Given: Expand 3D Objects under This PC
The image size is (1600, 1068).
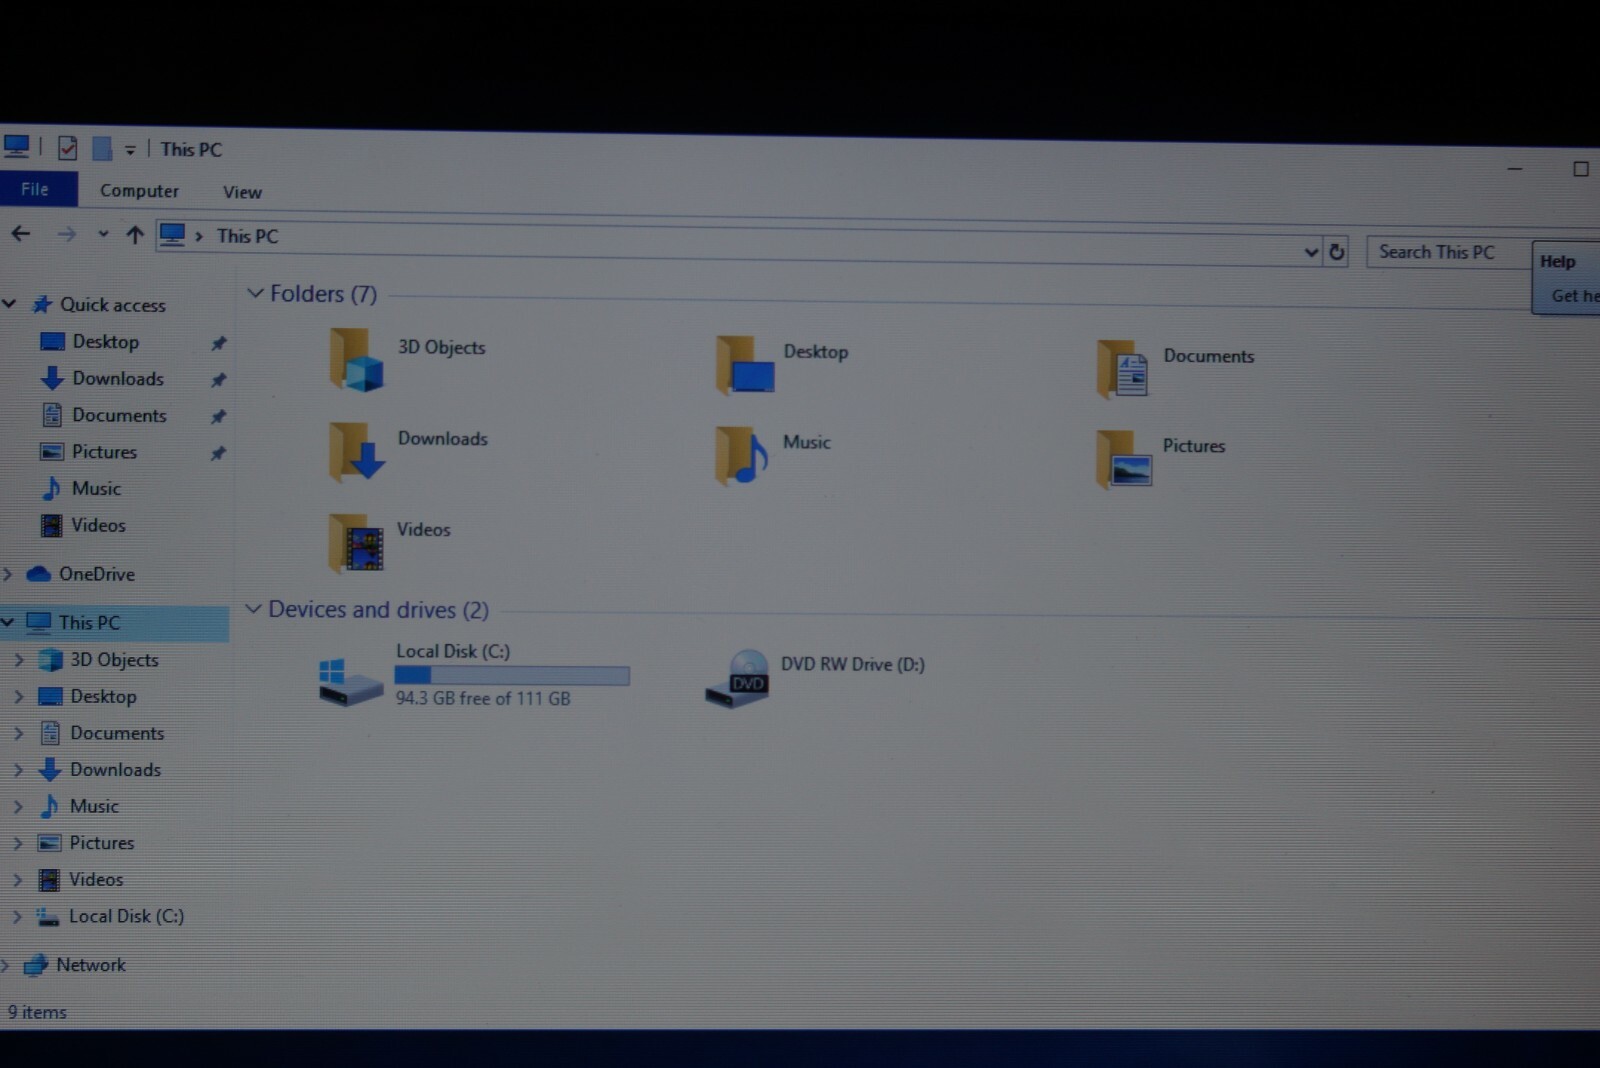Looking at the screenshot, I should [x=18, y=660].
